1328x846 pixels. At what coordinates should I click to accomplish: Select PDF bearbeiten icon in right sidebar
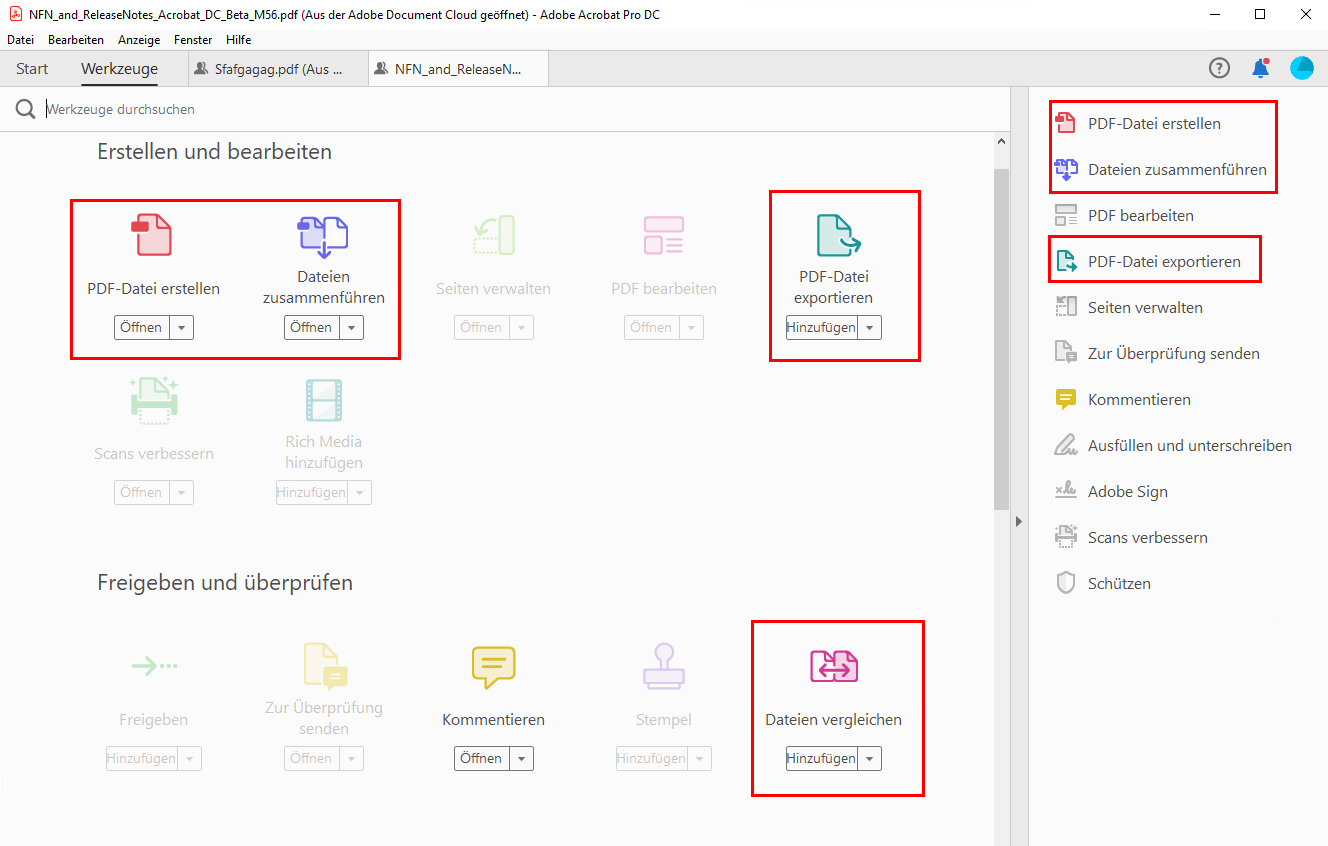(1066, 215)
